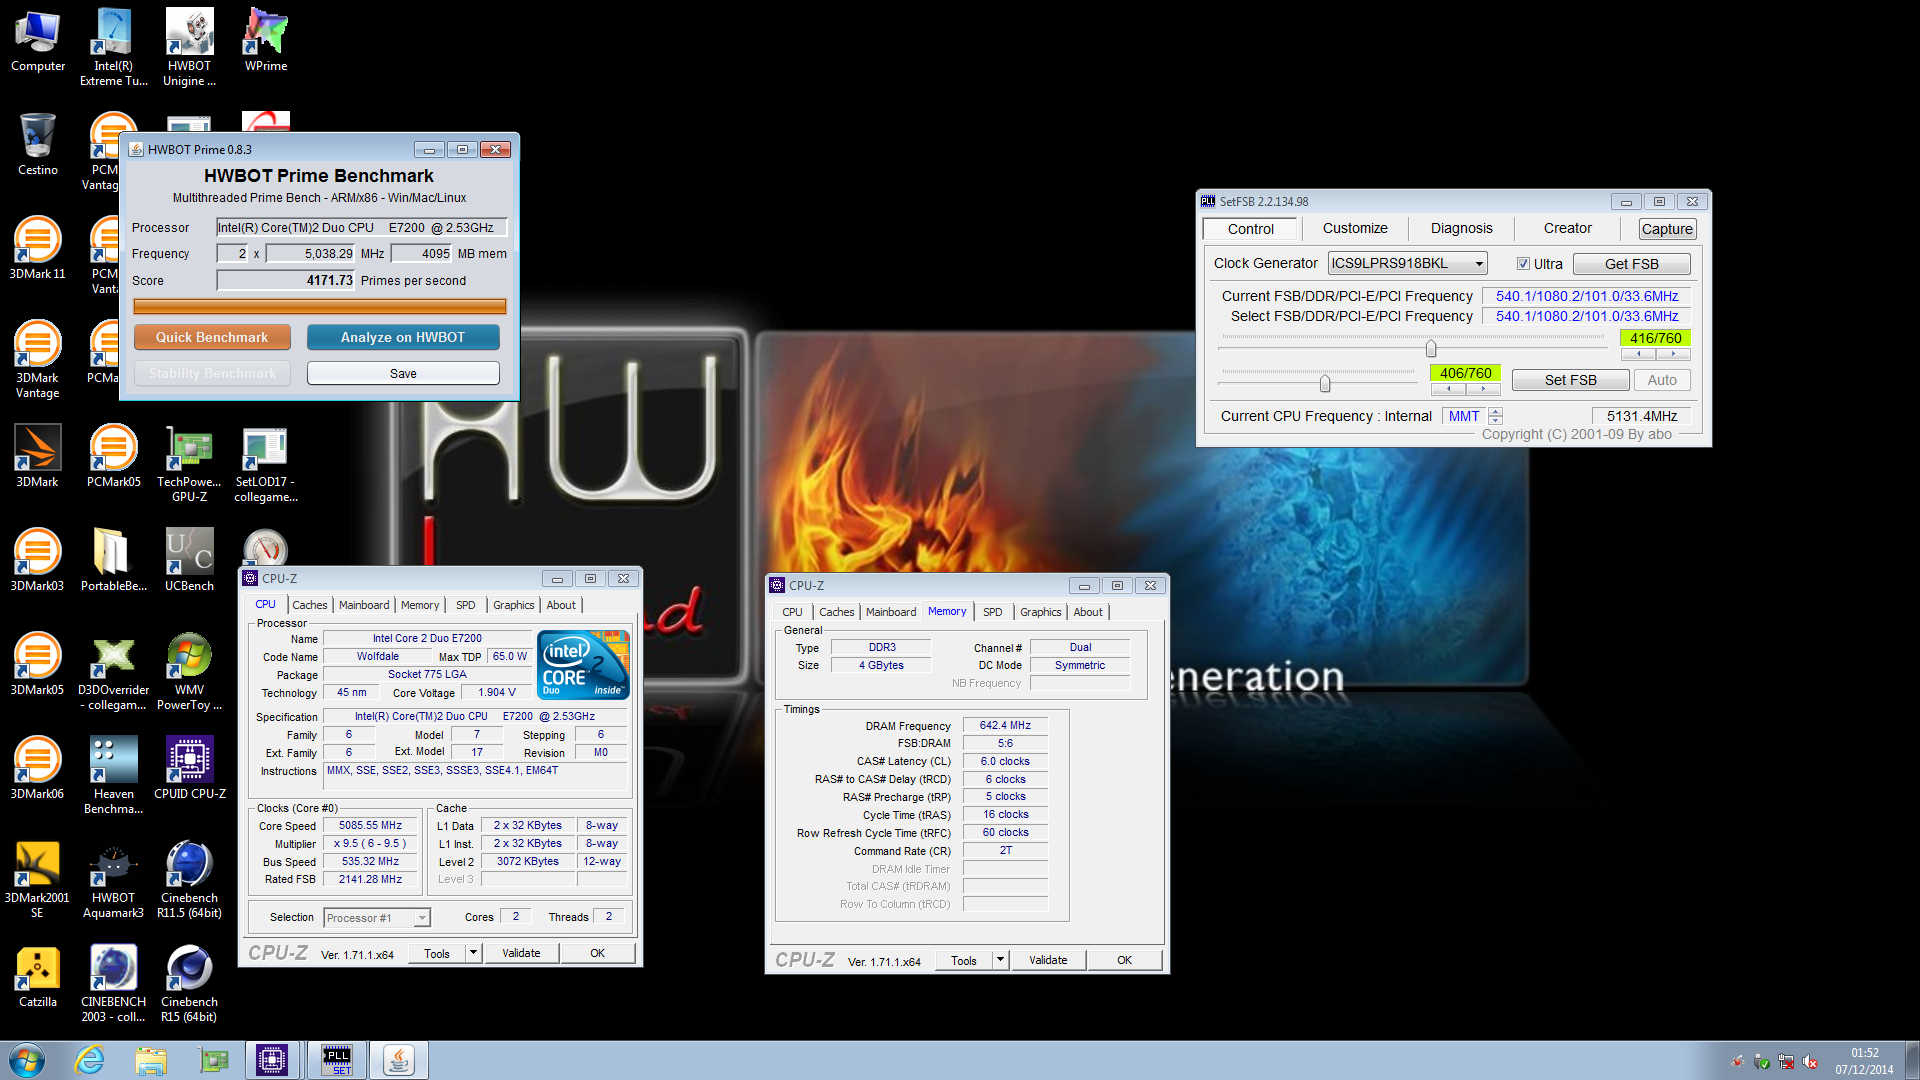This screenshot has width=1920, height=1080.
Task: Toggle the Ultra checkbox in SetFSB
Action: point(1523,264)
